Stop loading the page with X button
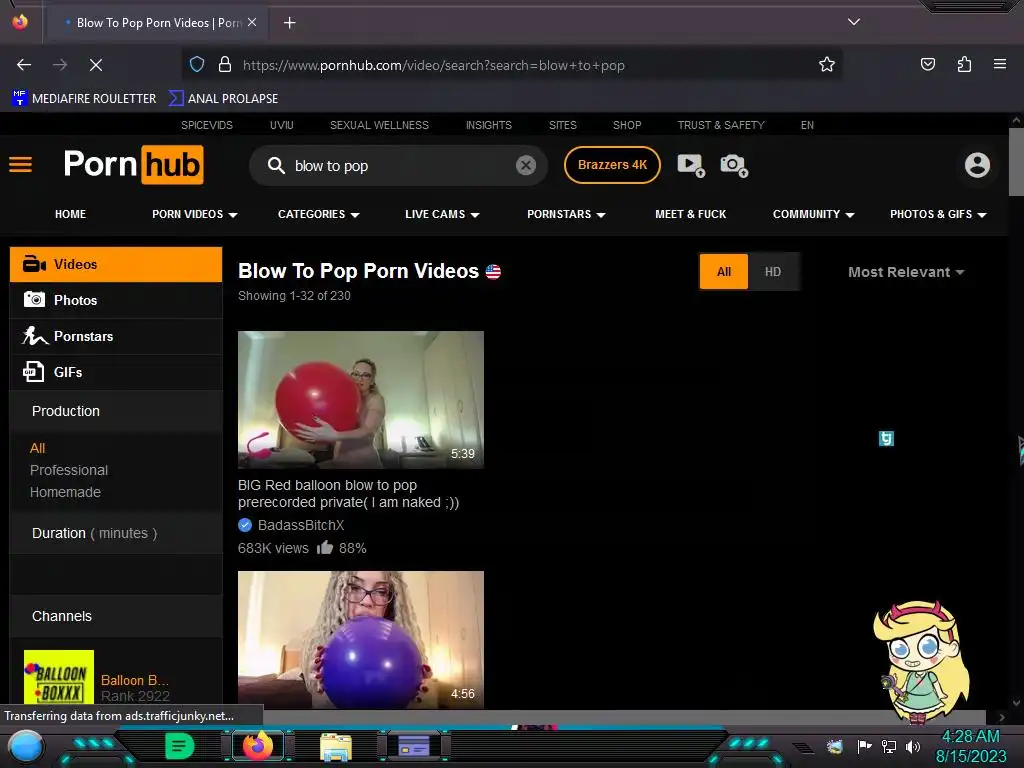 coord(96,65)
